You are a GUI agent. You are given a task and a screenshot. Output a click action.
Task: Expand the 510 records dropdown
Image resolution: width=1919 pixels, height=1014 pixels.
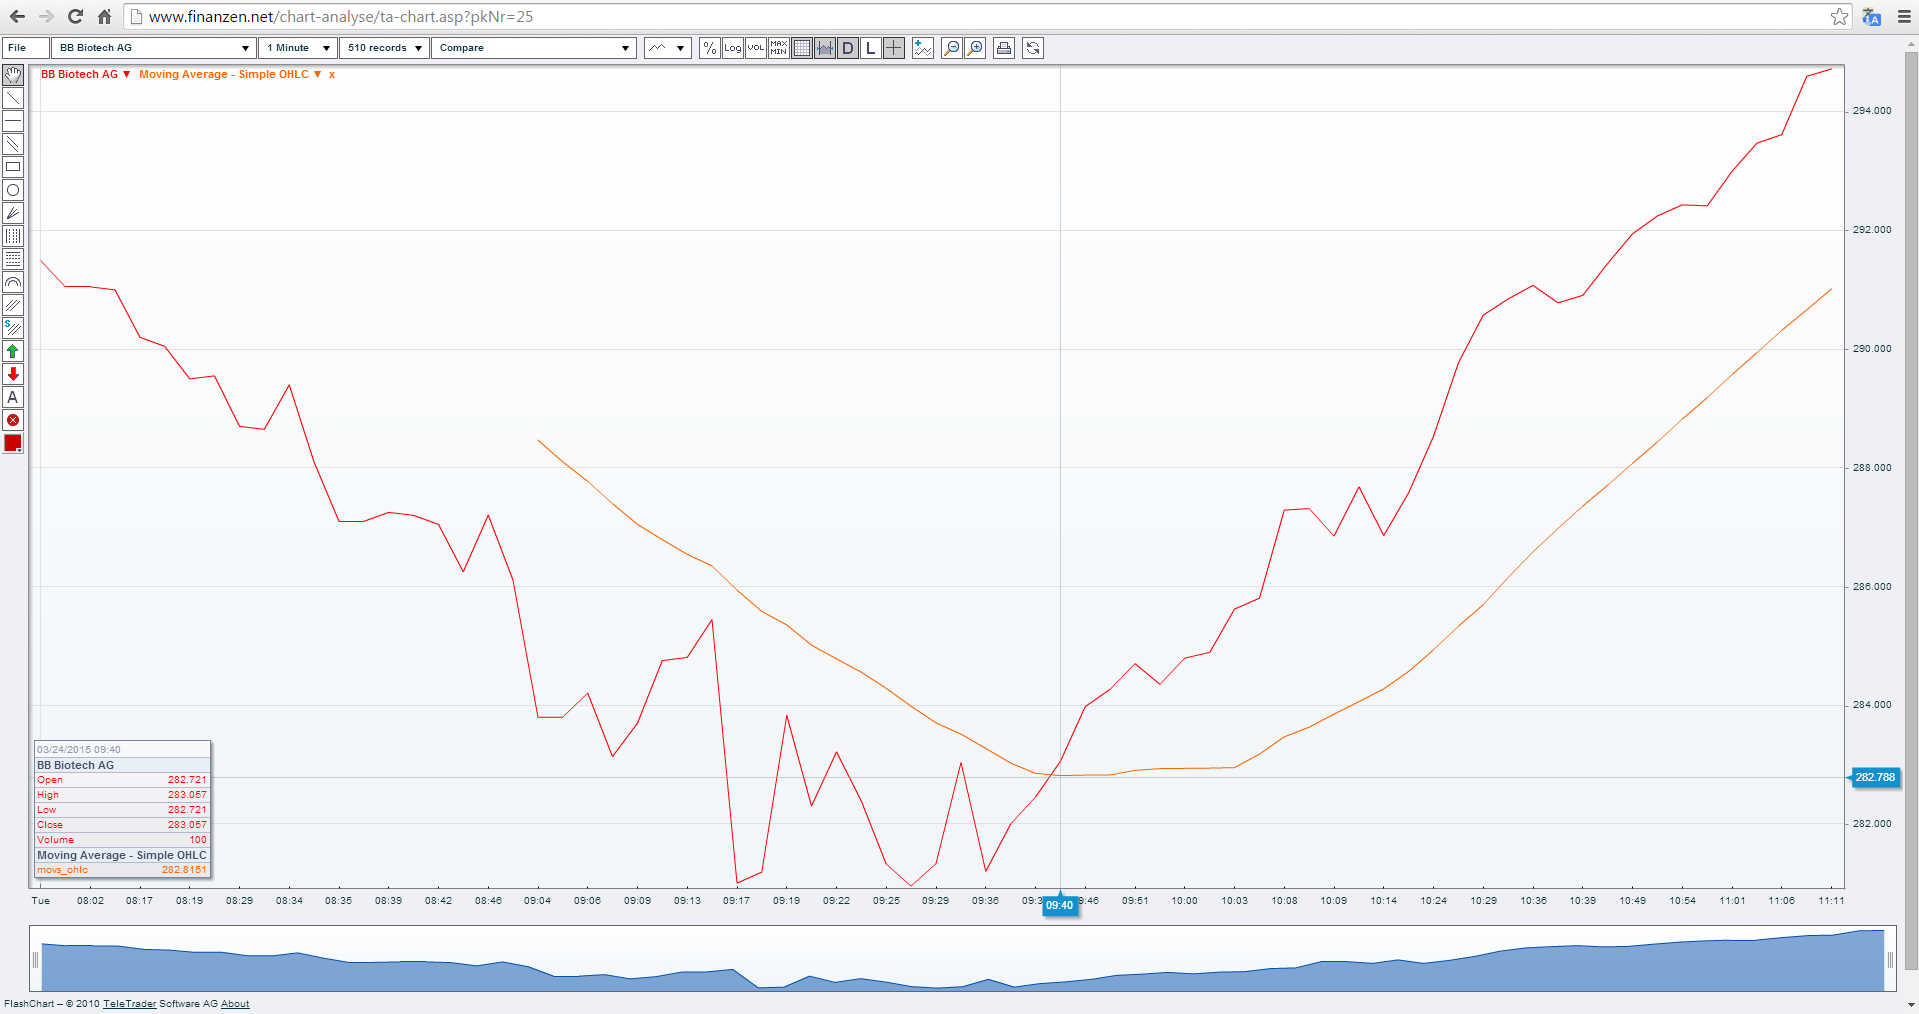pos(384,48)
